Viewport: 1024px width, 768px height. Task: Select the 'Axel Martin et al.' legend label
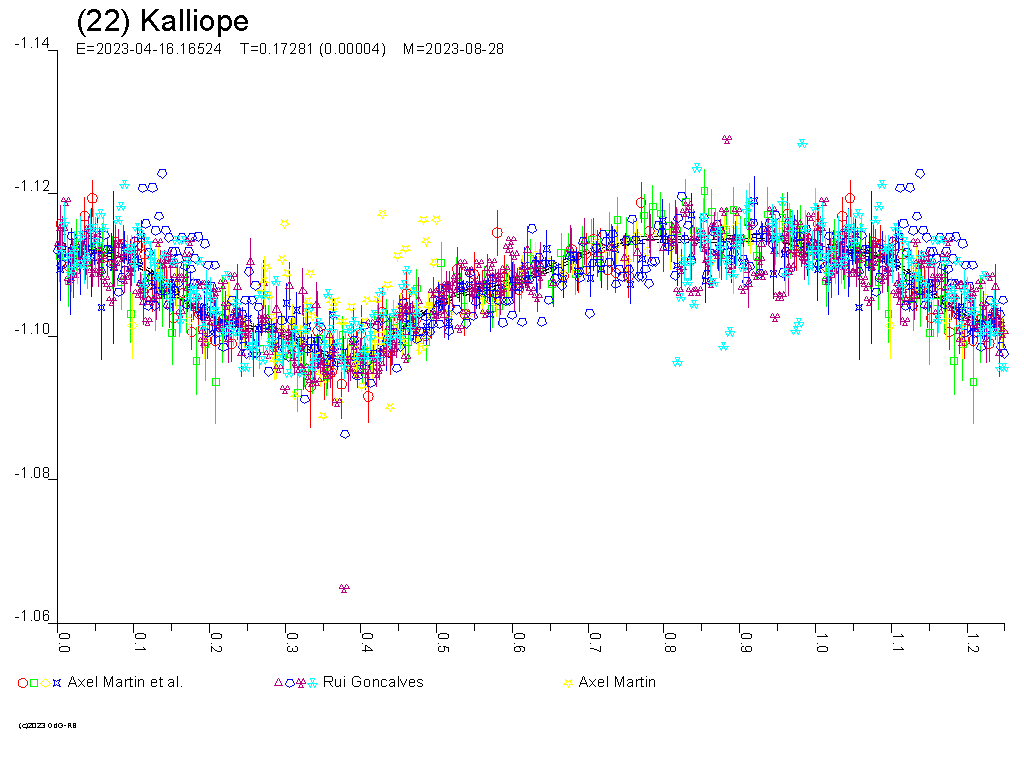coord(125,682)
